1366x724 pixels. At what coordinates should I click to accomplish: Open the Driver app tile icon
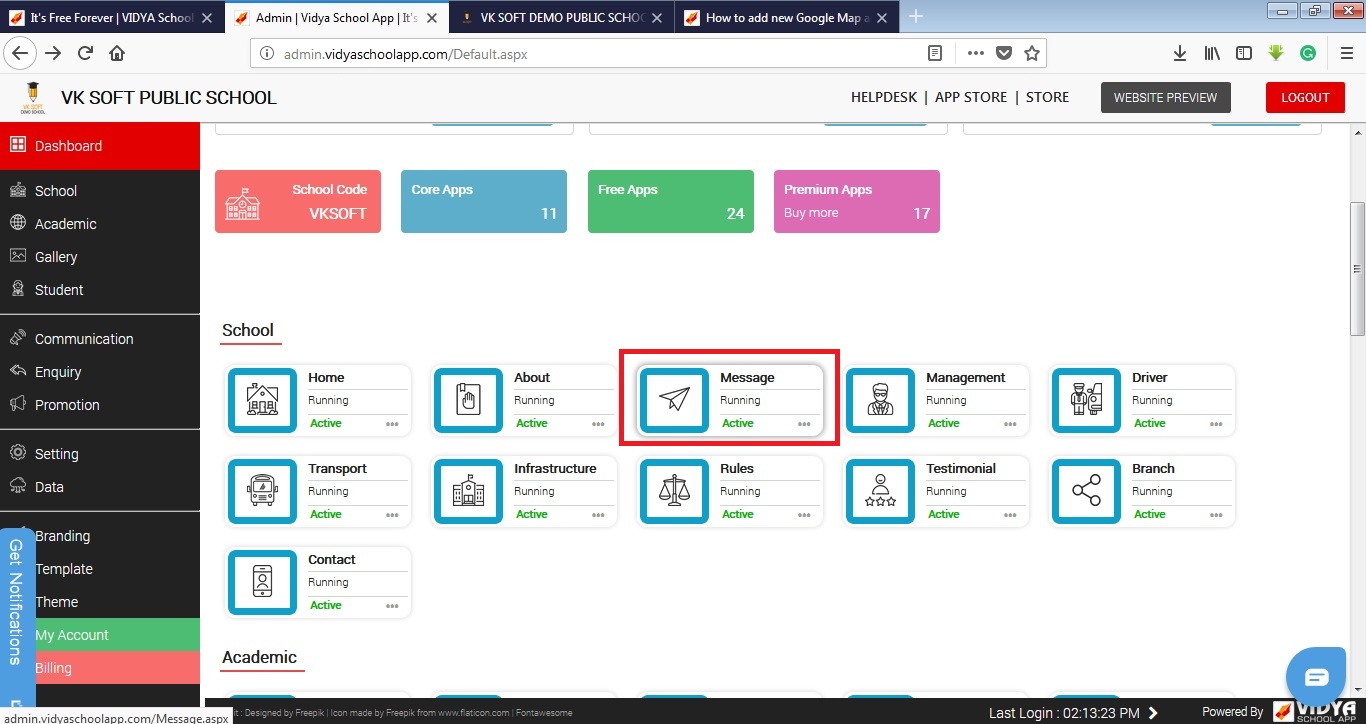pyautogui.click(x=1086, y=400)
